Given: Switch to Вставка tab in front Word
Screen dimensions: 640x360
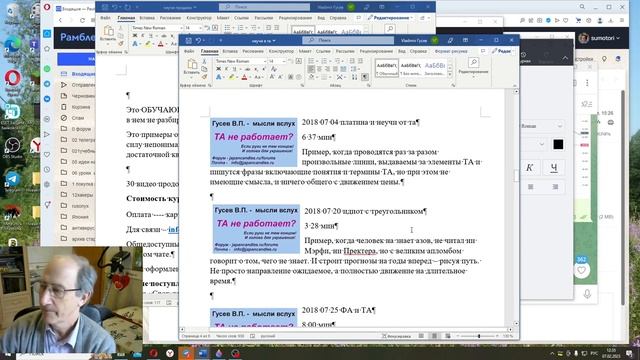Looking at the screenshot, I should 230,51.
